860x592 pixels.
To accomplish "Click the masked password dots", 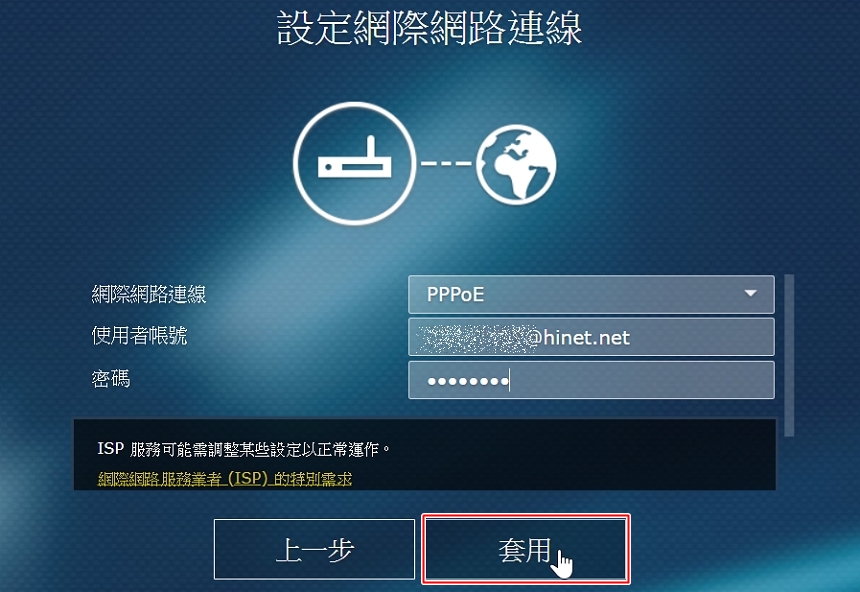I will (468, 380).
